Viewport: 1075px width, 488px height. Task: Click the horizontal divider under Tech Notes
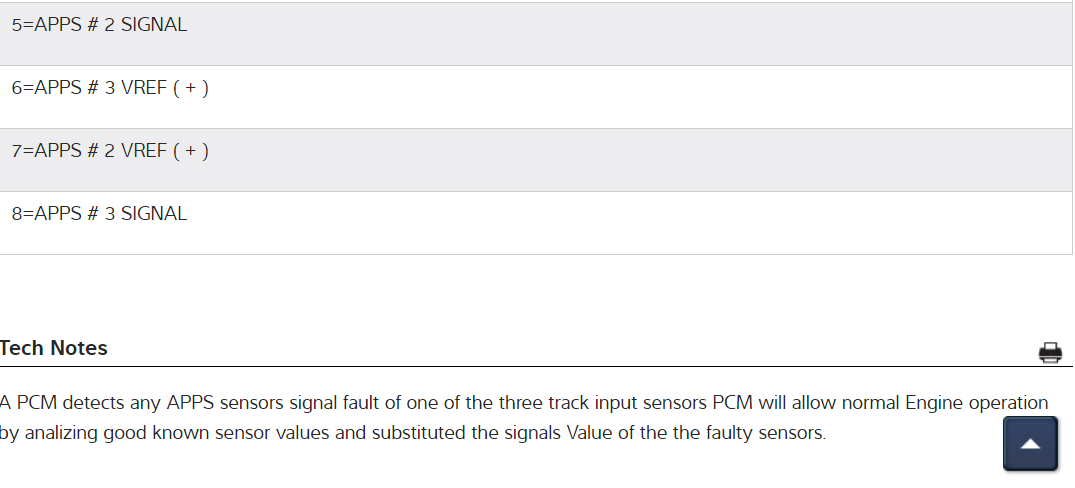pos(500,366)
